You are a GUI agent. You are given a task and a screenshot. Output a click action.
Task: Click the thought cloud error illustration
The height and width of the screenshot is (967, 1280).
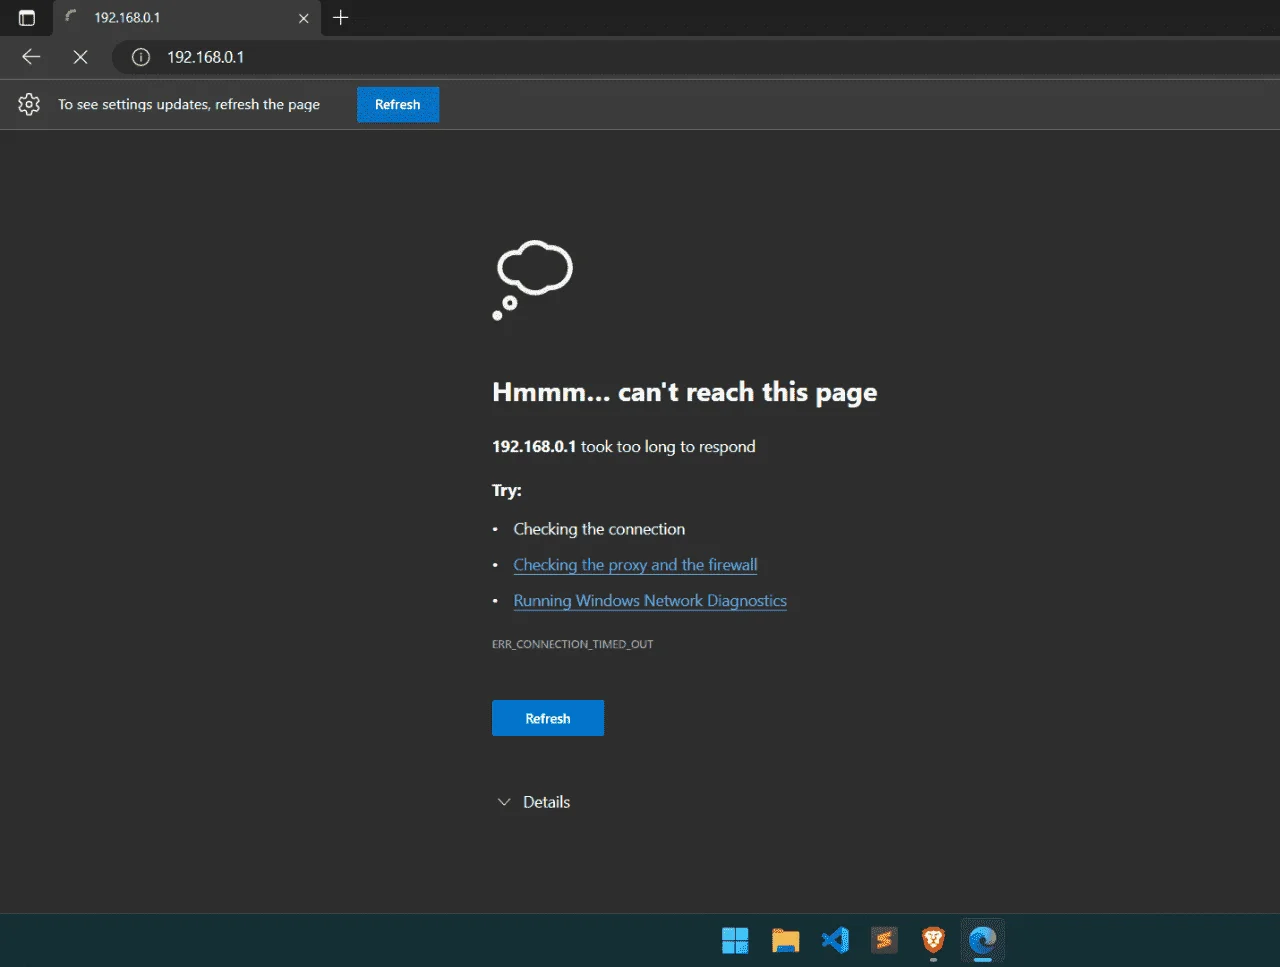pos(532,280)
